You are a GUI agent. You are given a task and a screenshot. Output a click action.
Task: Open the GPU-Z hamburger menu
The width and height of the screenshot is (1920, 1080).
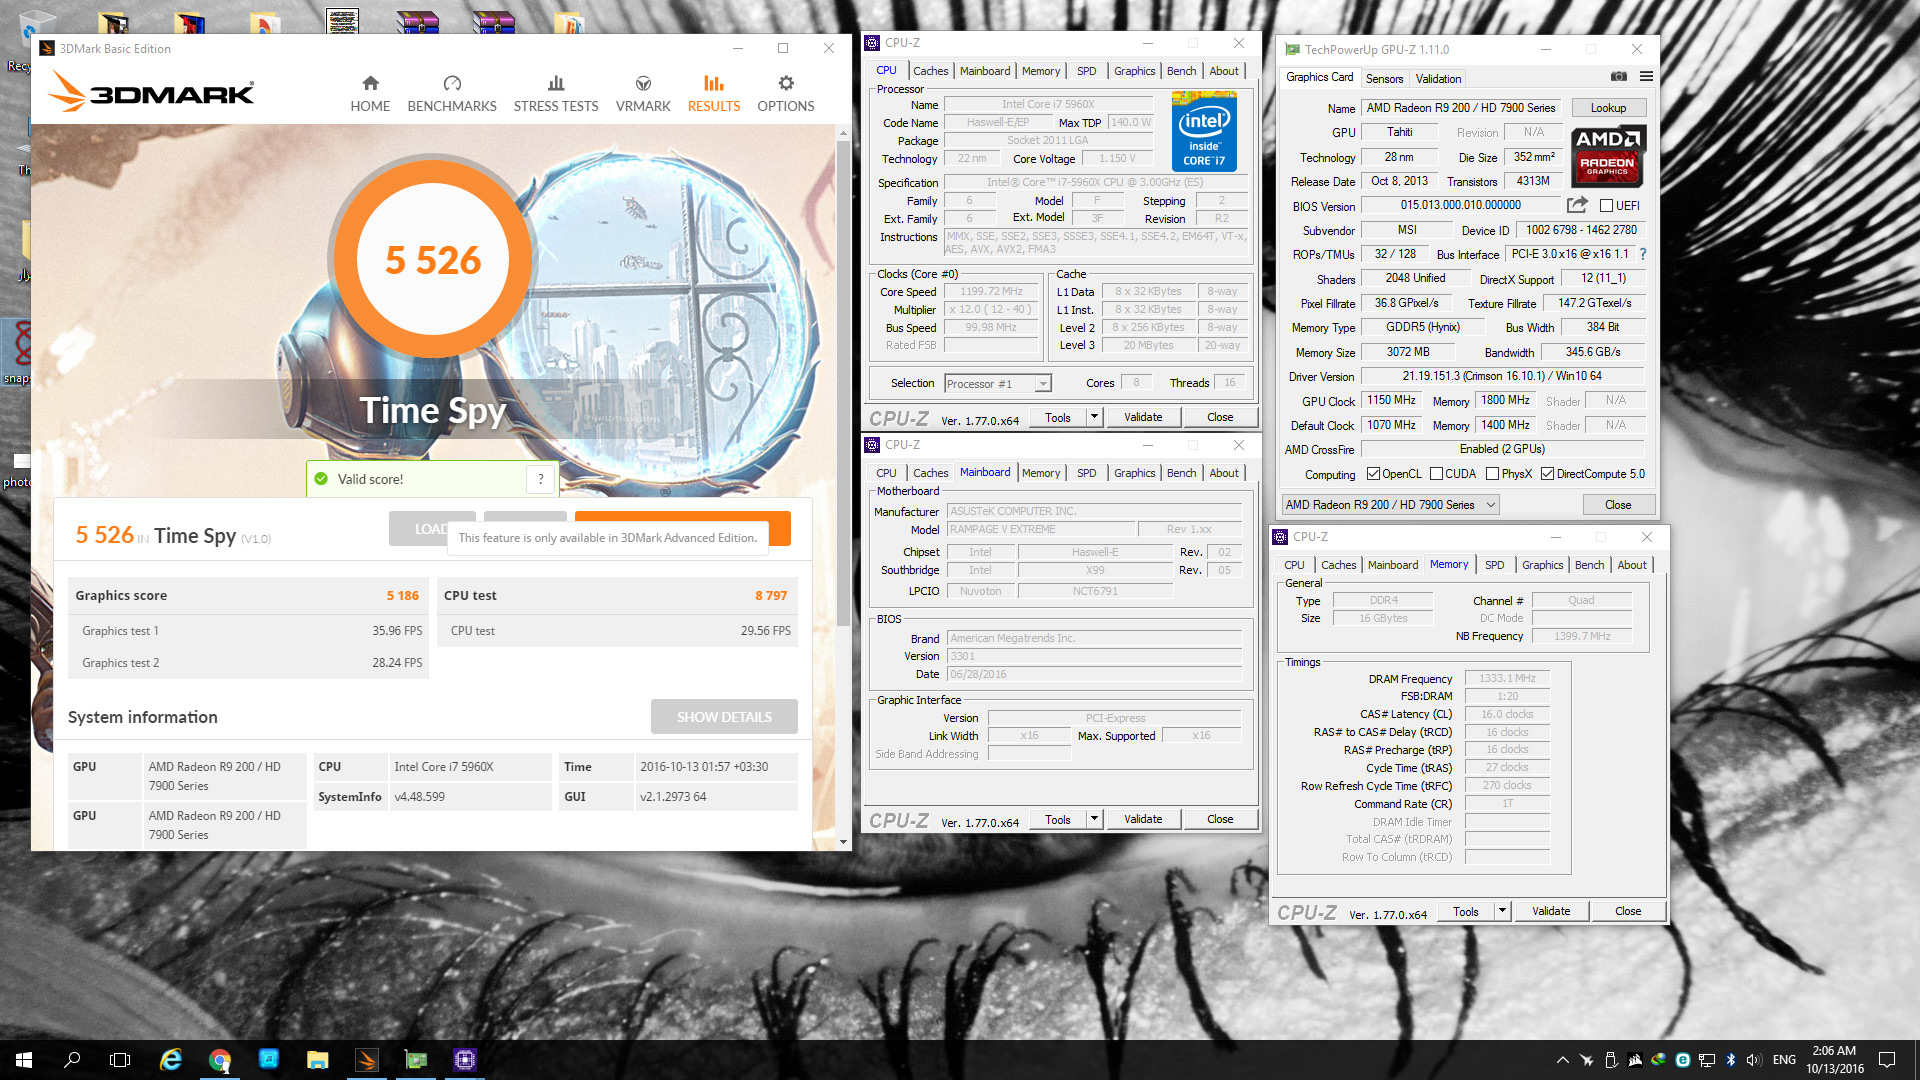click(1646, 76)
